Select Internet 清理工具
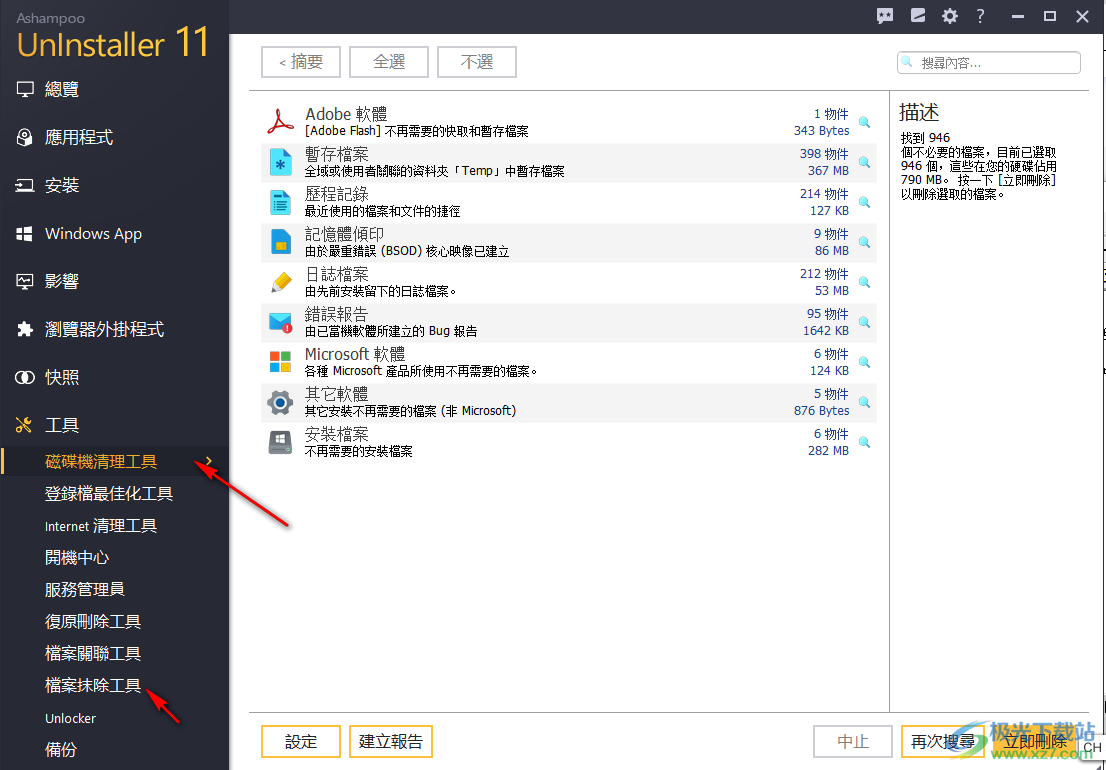1106x770 pixels. 101,526
